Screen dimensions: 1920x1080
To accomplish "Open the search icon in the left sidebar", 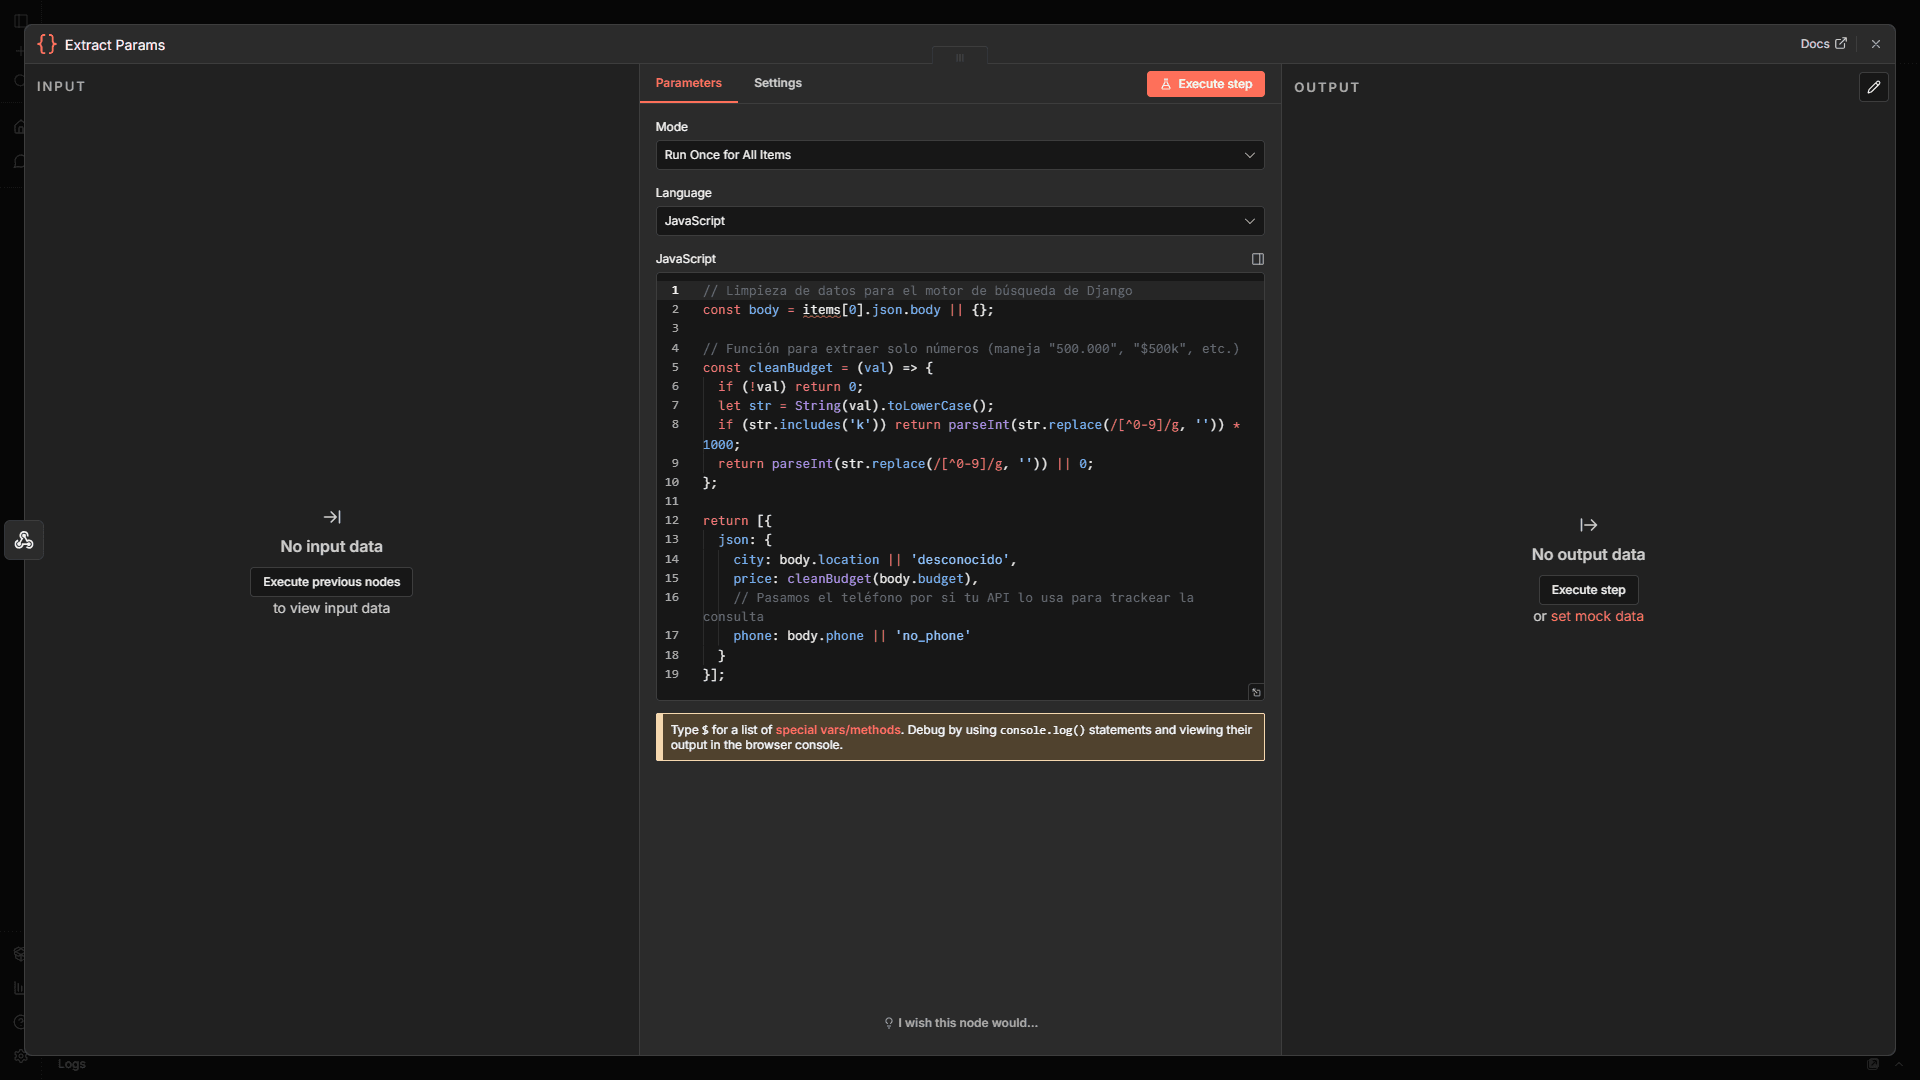I will (19, 81).
